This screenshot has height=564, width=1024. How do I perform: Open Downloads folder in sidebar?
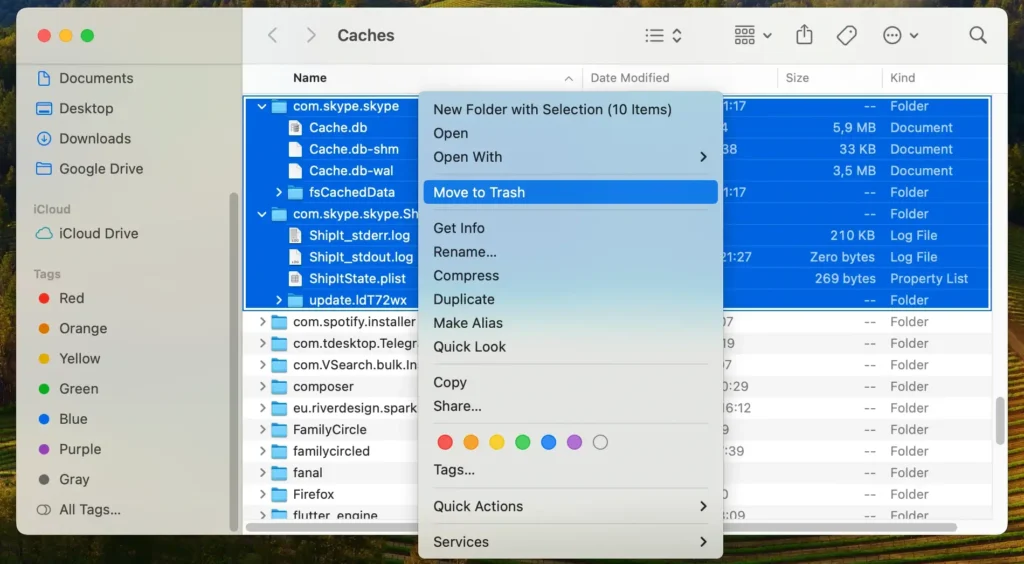94,139
